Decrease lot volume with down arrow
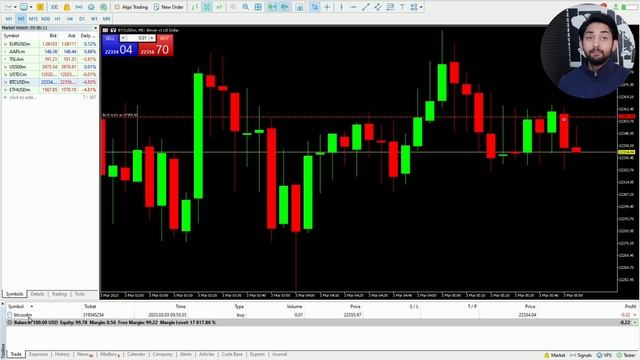This screenshot has height=360, width=640. [123, 38]
